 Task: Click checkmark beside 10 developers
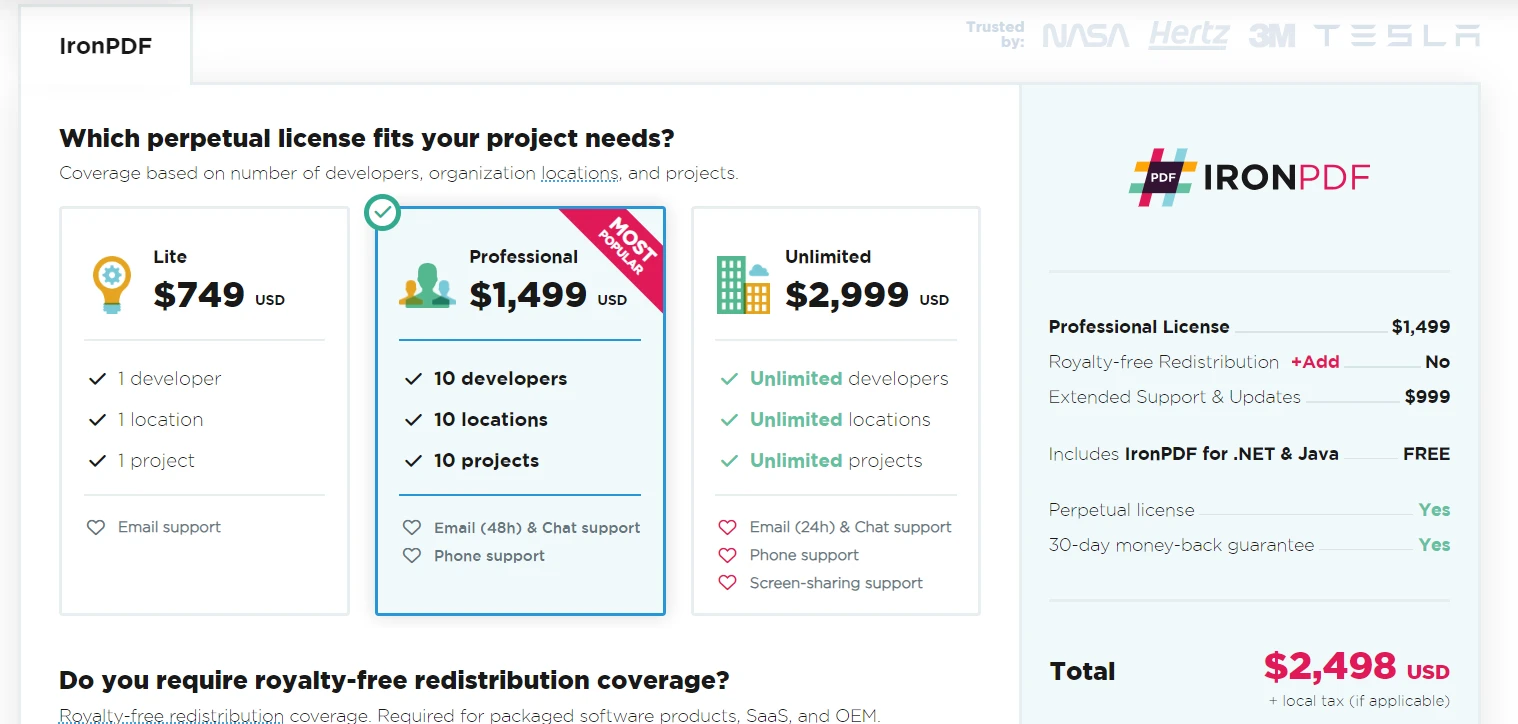413,379
